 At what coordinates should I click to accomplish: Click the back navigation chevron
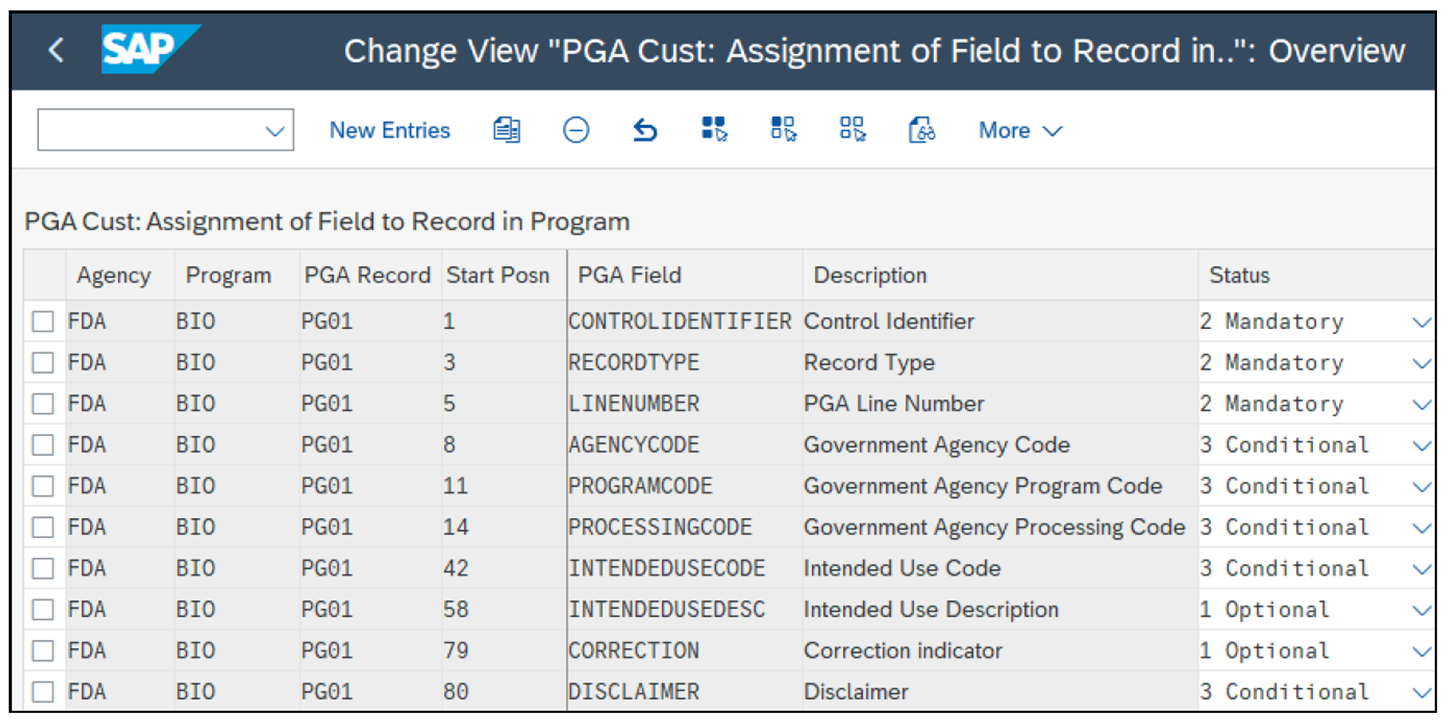[55, 49]
